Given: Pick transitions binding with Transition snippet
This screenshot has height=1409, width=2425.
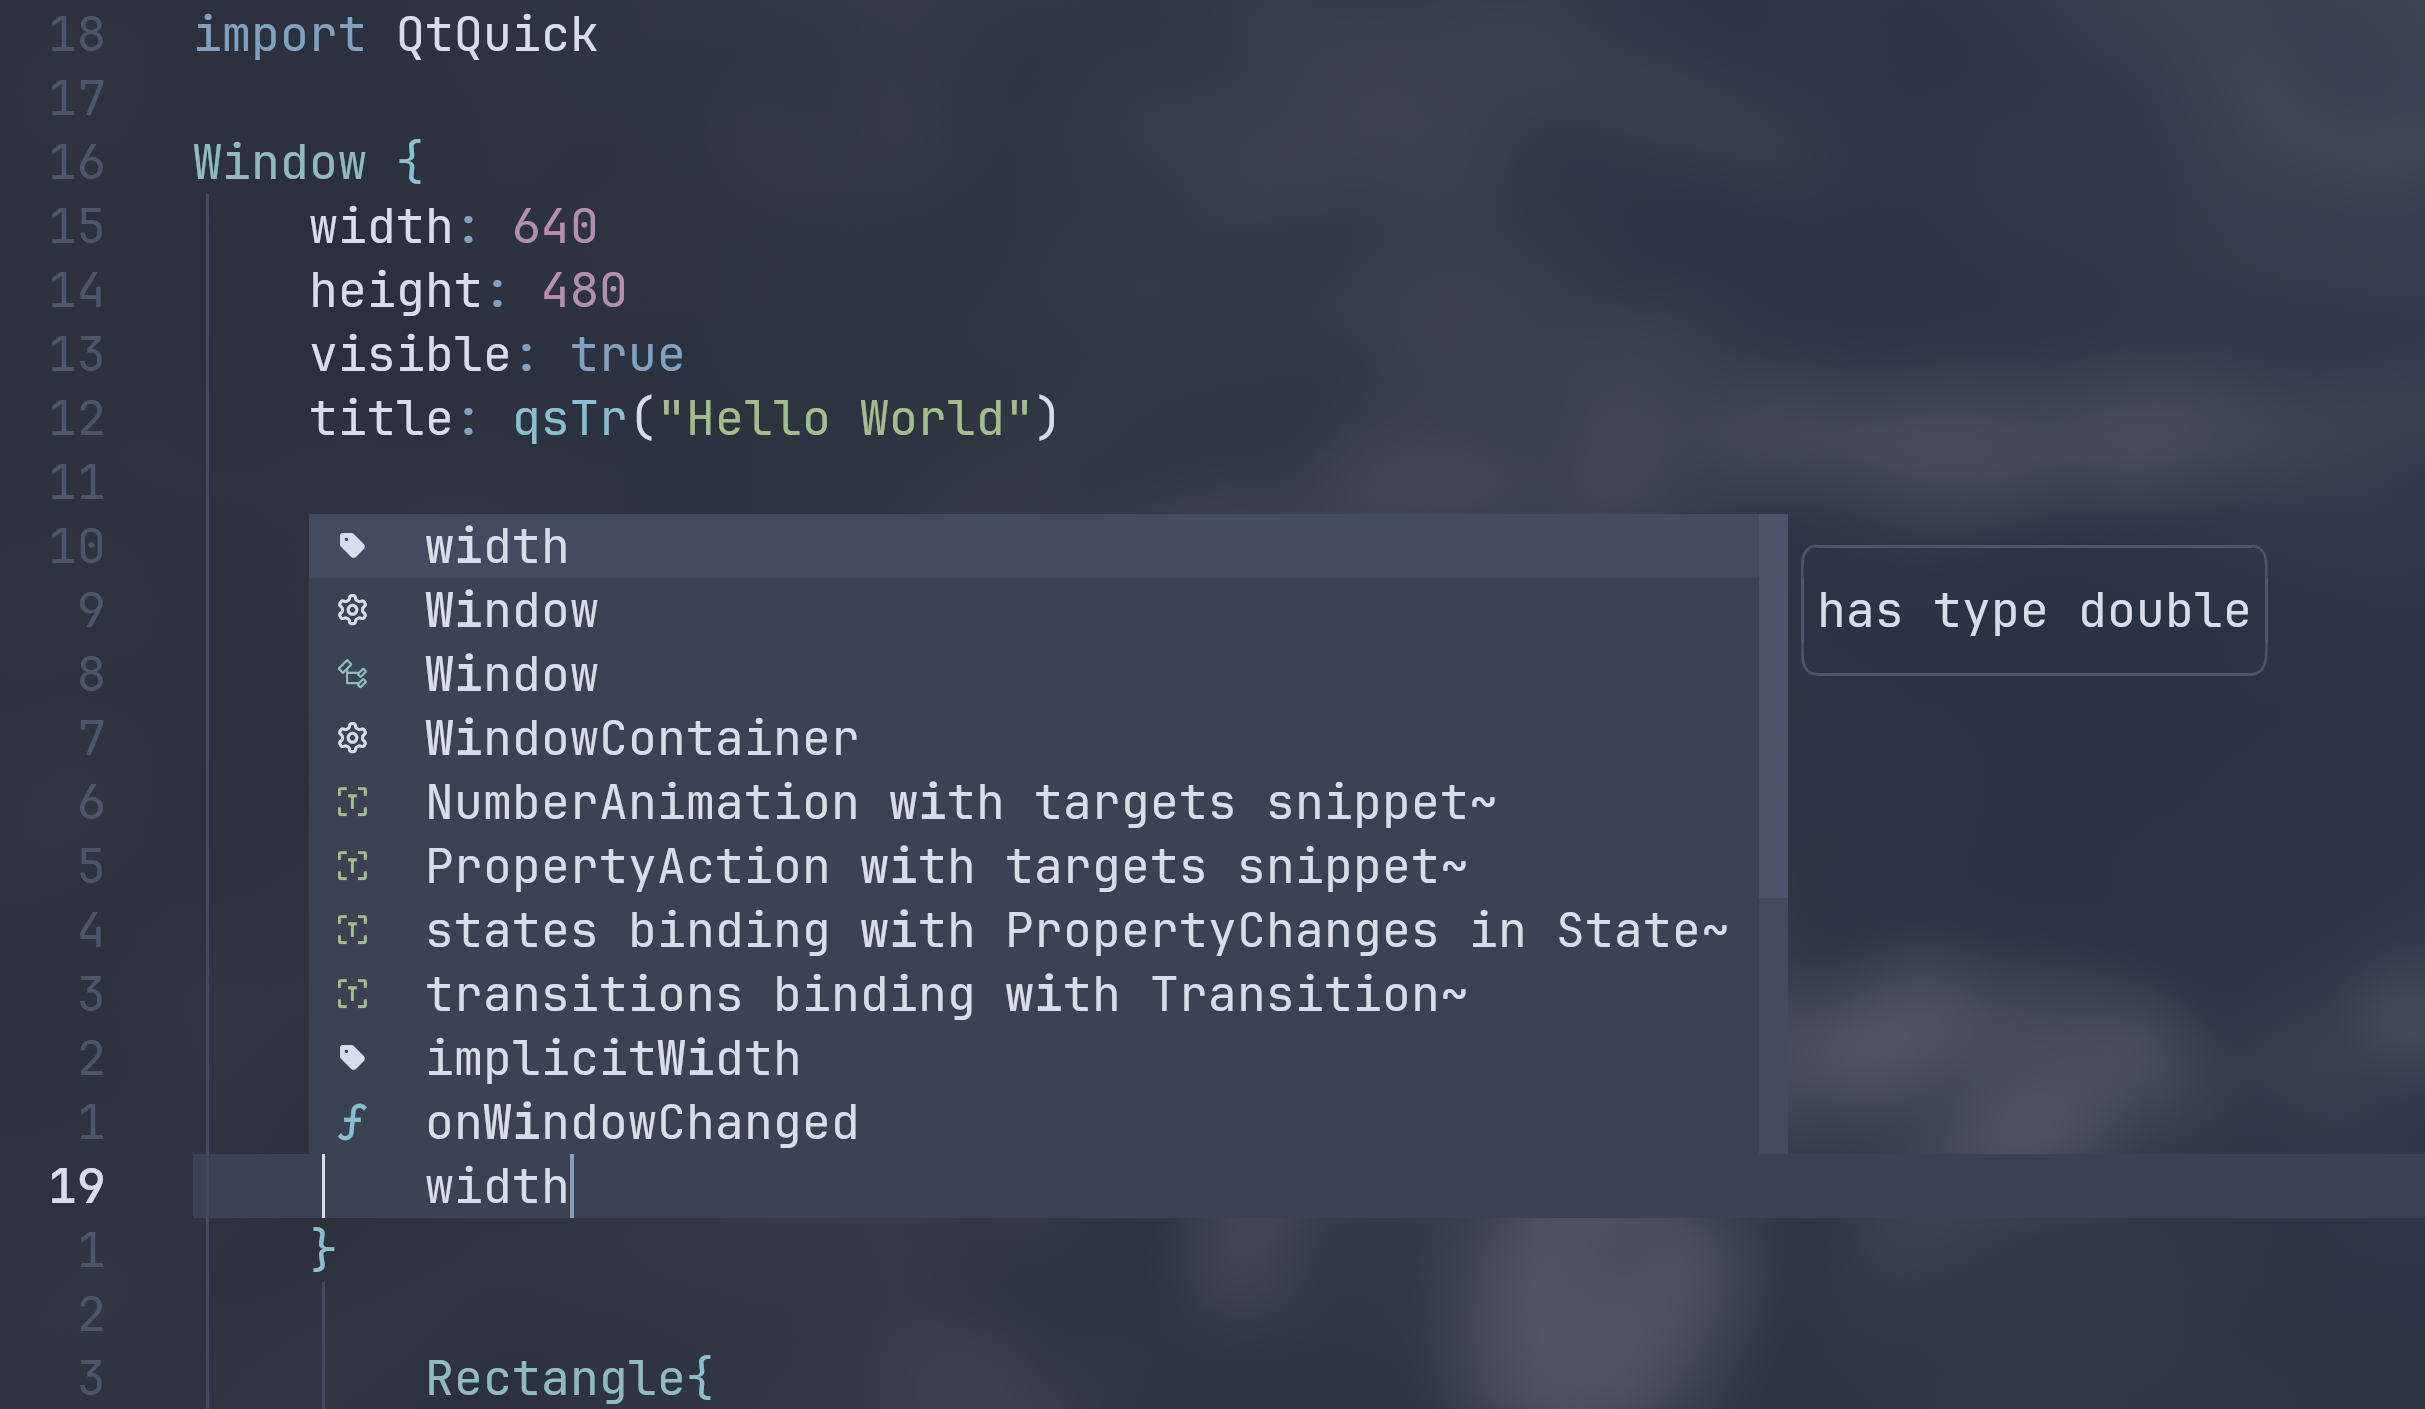Looking at the screenshot, I should coord(1034,994).
